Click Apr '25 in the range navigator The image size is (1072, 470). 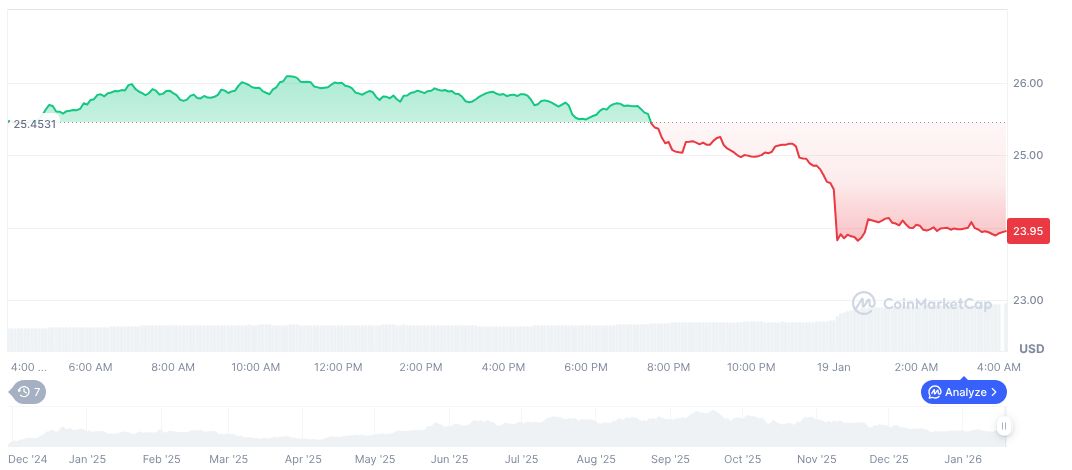coord(303,459)
